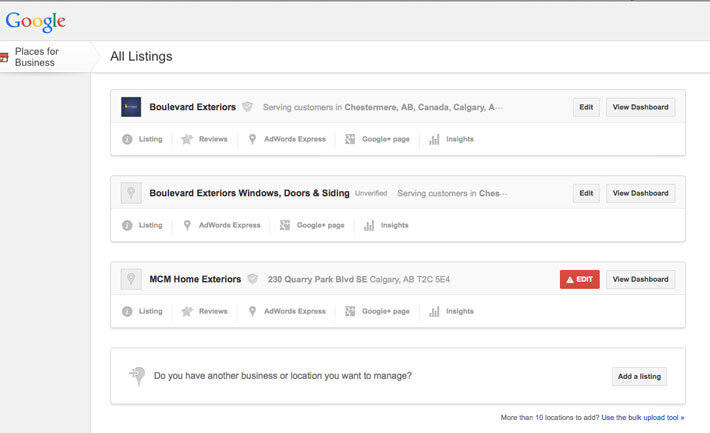Click Google+ page icon in MCM Home Exteriors card
Image resolution: width=710 pixels, height=433 pixels.
click(350, 311)
